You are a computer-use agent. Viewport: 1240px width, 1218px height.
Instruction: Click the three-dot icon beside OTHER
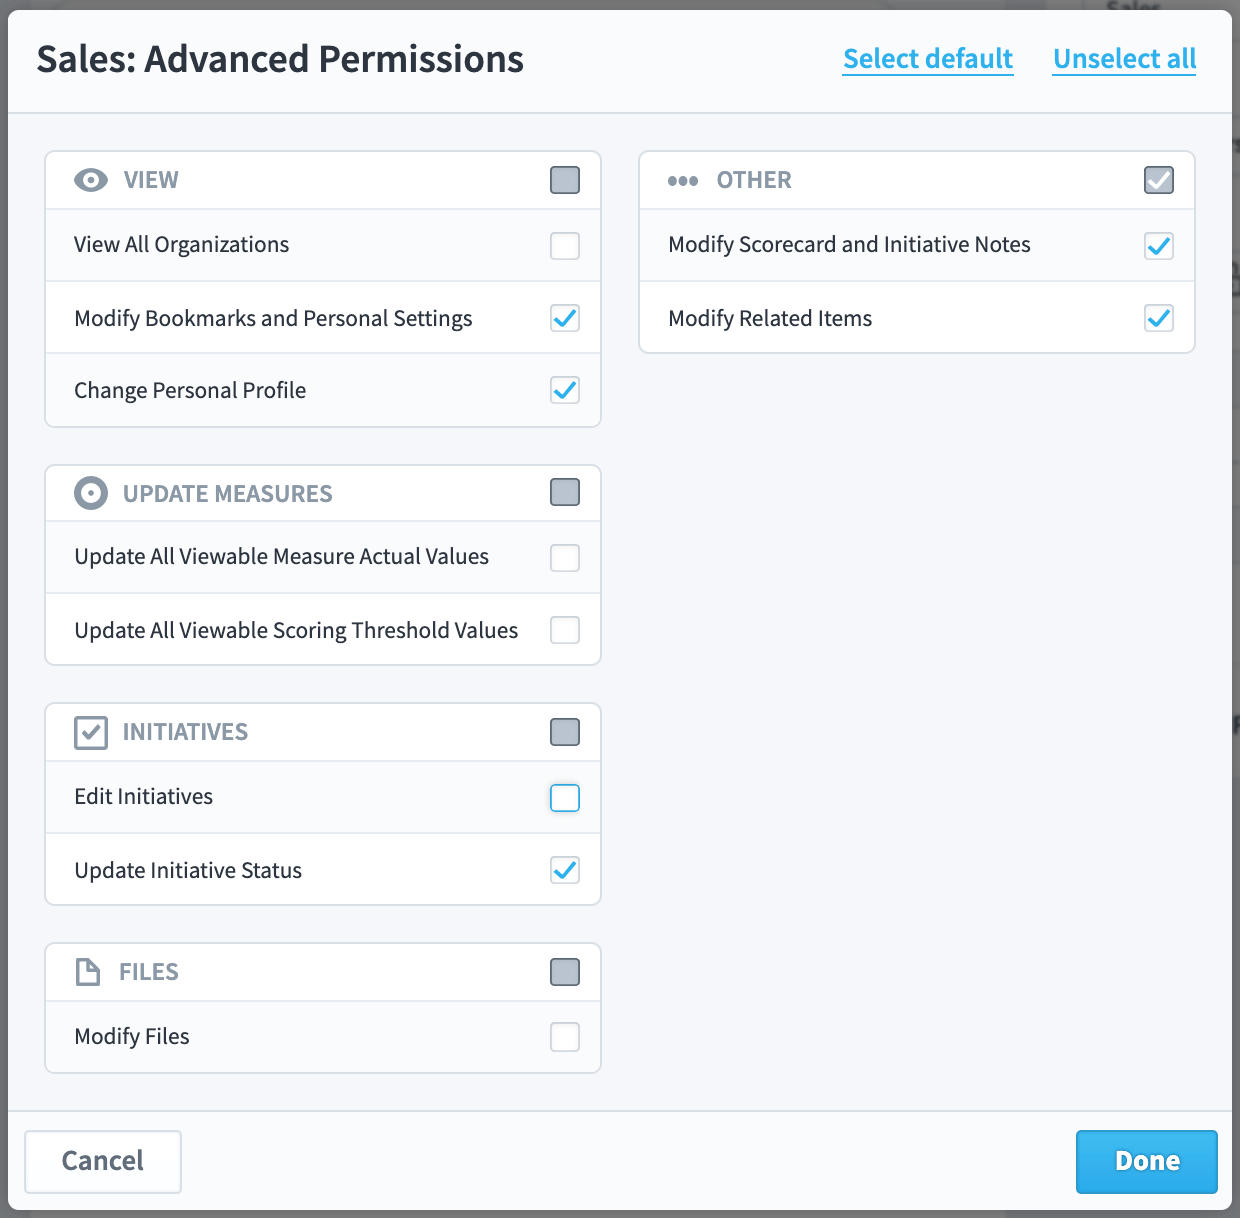(x=683, y=181)
